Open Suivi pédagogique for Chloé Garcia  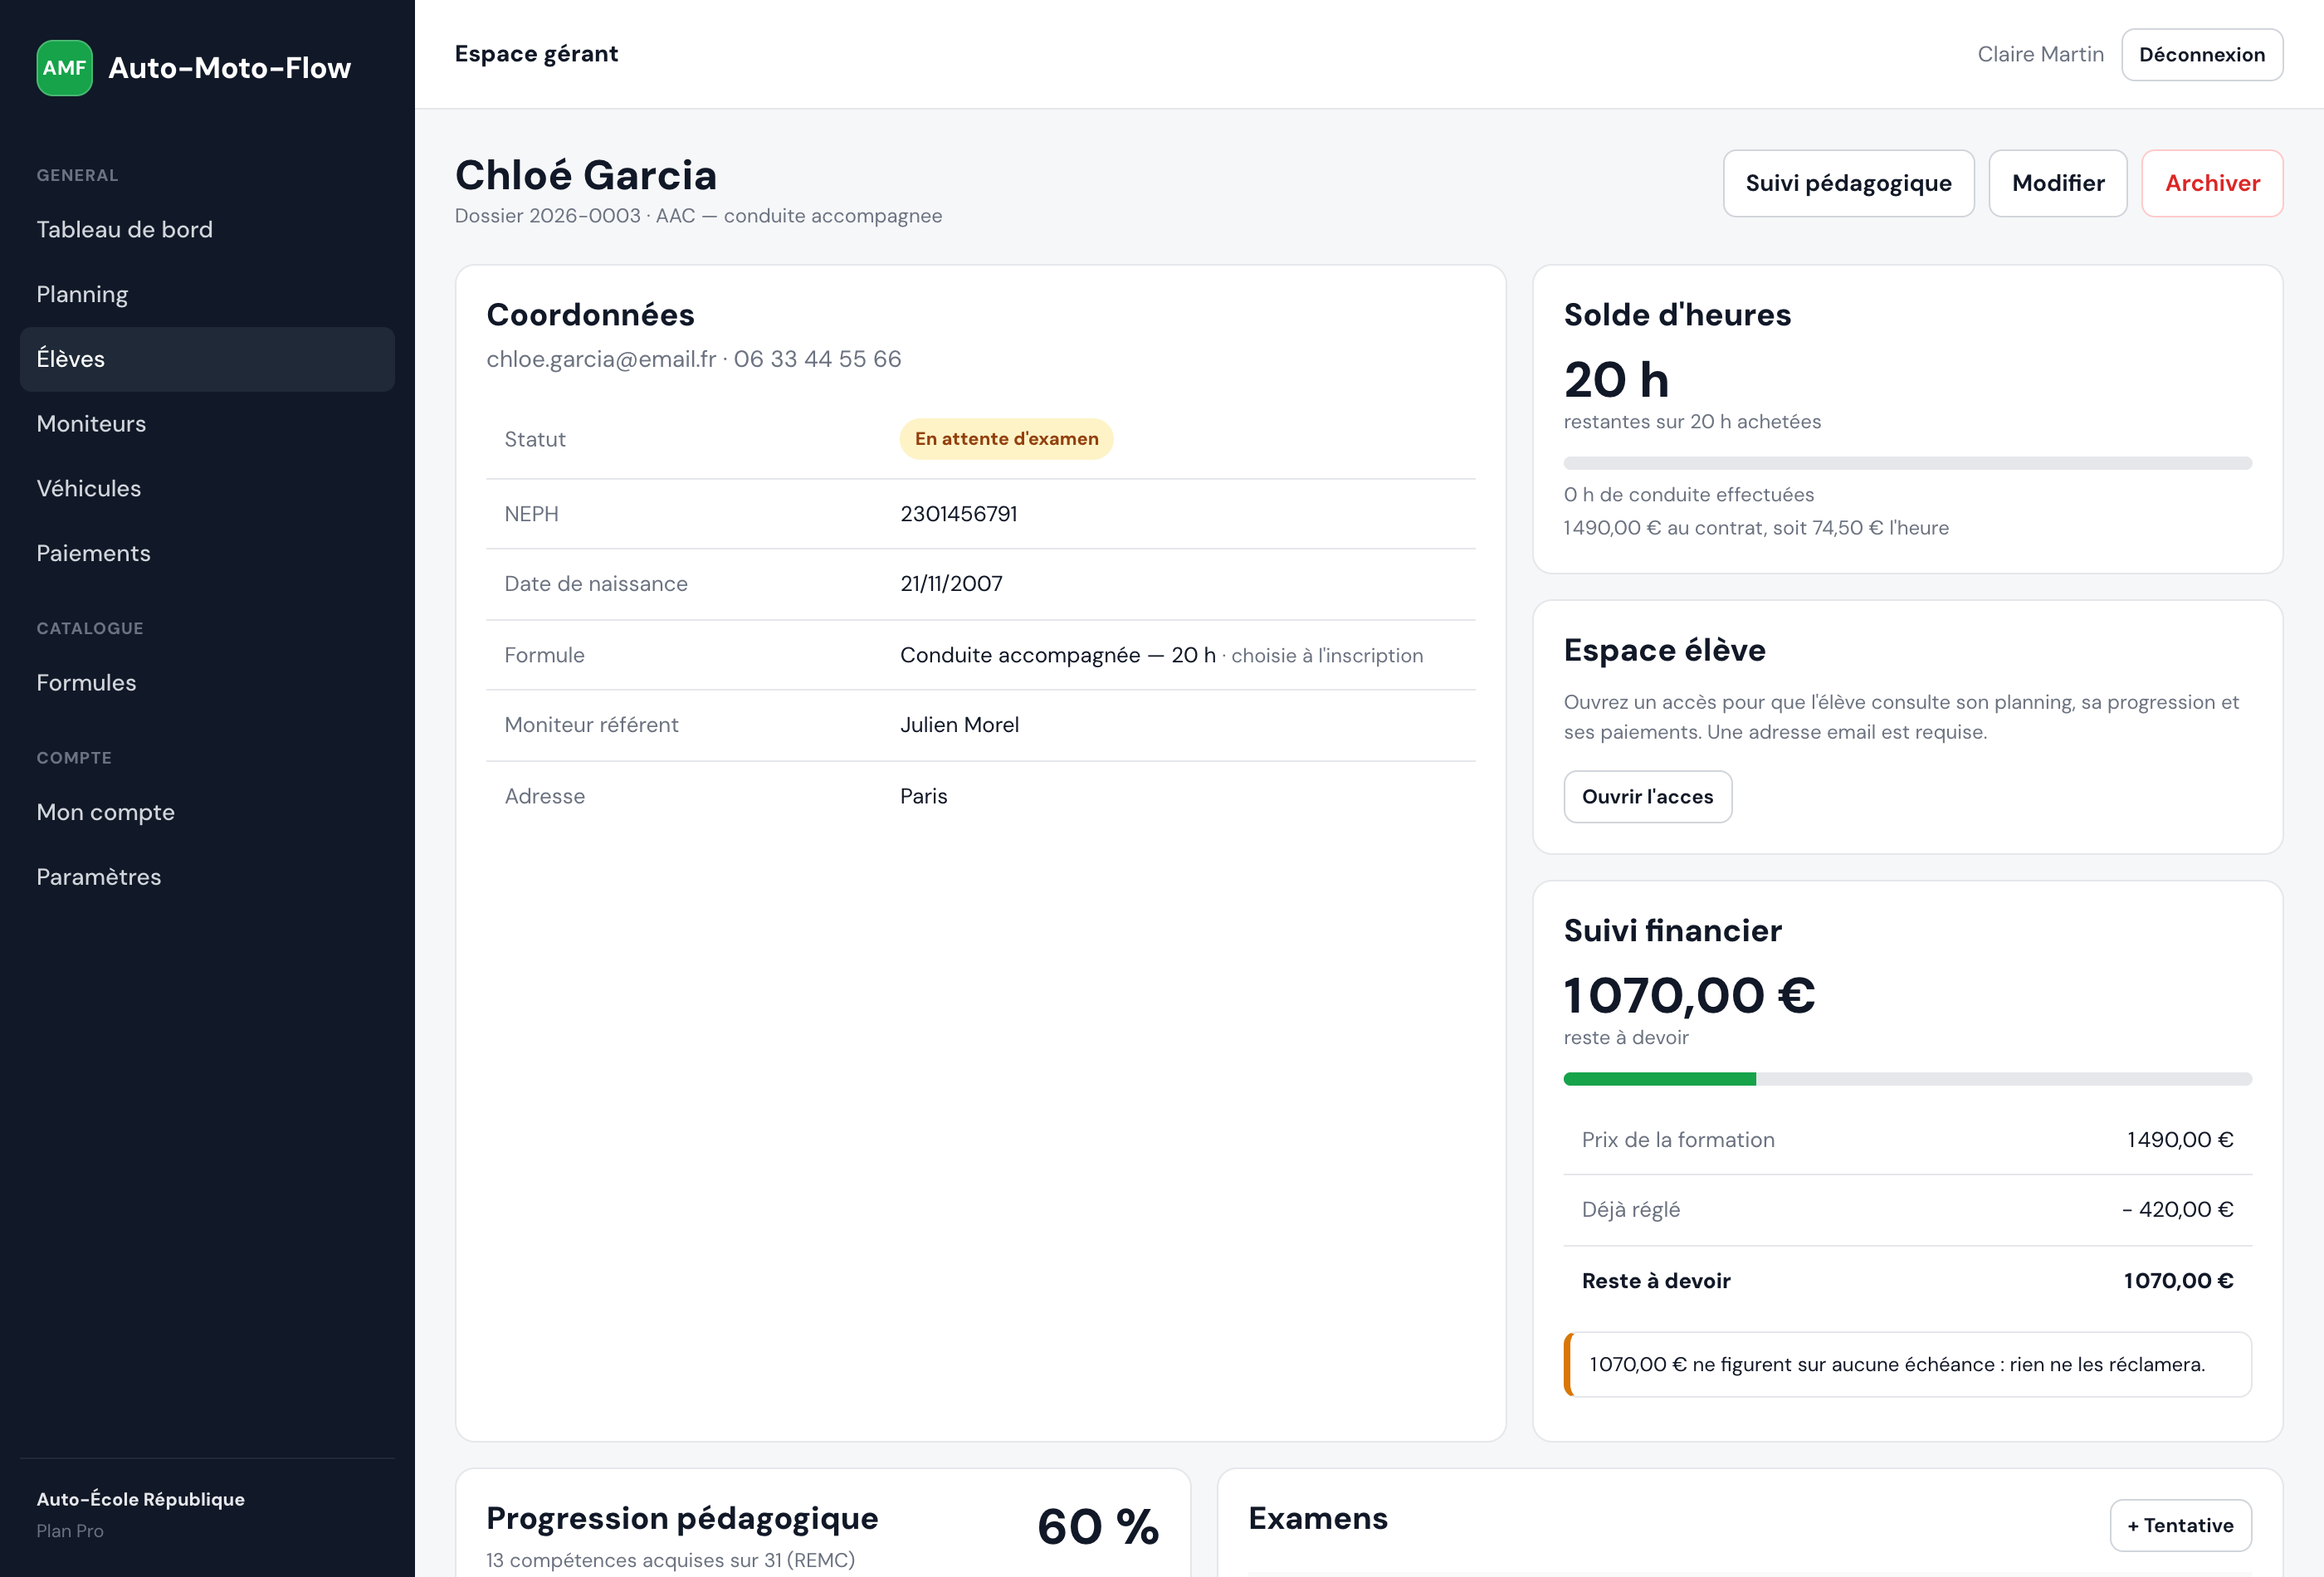[x=1848, y=183]
